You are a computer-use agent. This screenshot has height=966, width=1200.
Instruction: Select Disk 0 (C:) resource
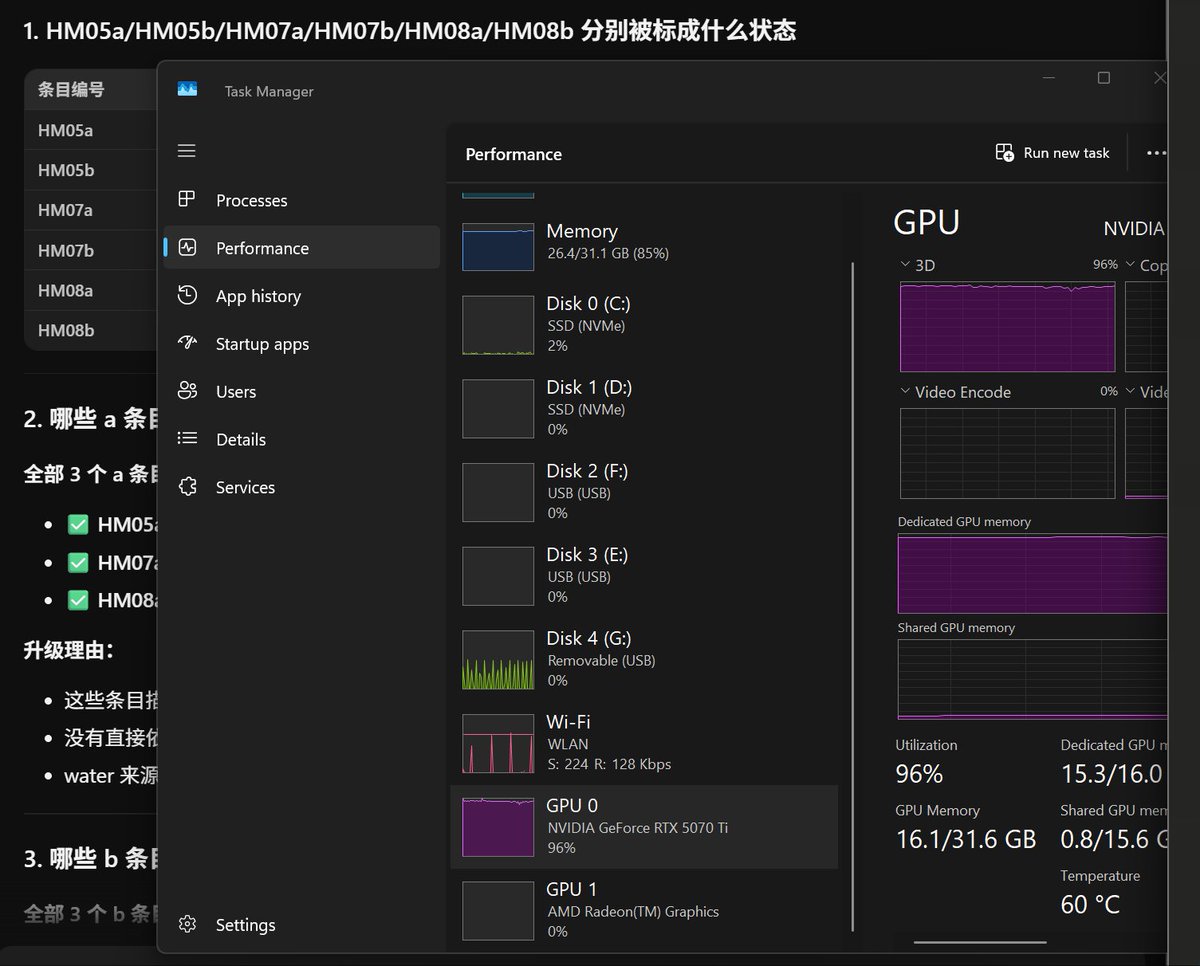pos(644,324)
